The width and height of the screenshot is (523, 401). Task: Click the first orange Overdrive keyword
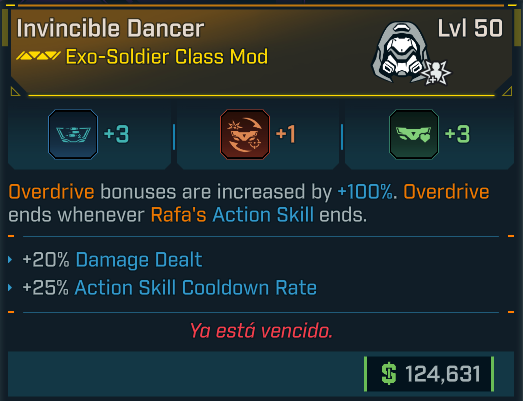pyautogui.click(x=51, y=192)
